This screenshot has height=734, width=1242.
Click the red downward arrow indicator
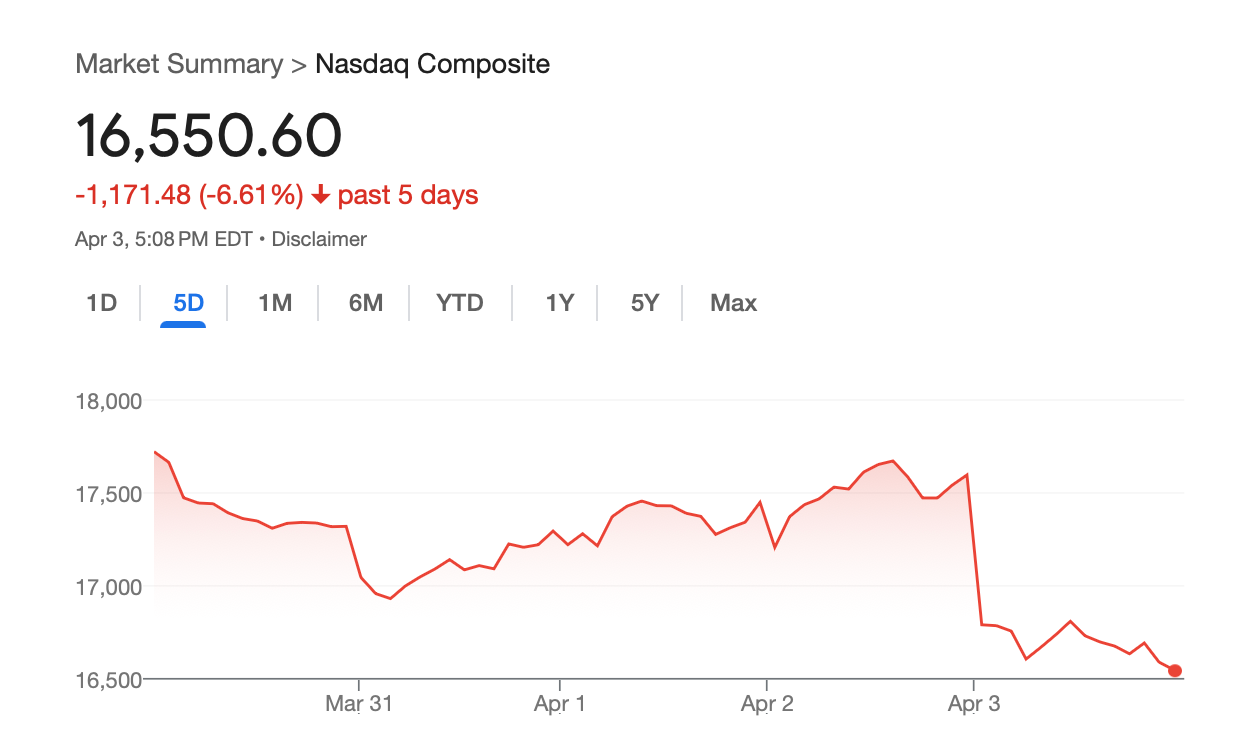coord(318,195)
